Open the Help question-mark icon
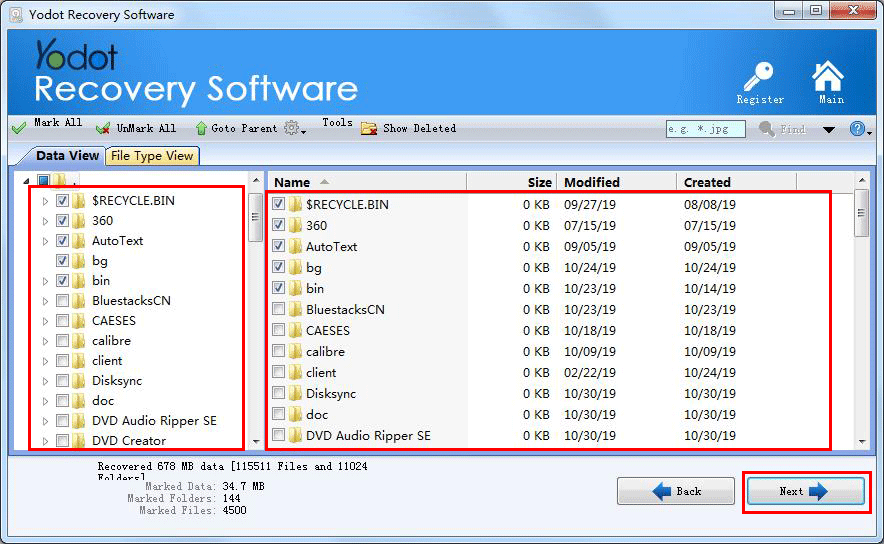The width and height of the screenshot is (884, 544). (856, 129)
